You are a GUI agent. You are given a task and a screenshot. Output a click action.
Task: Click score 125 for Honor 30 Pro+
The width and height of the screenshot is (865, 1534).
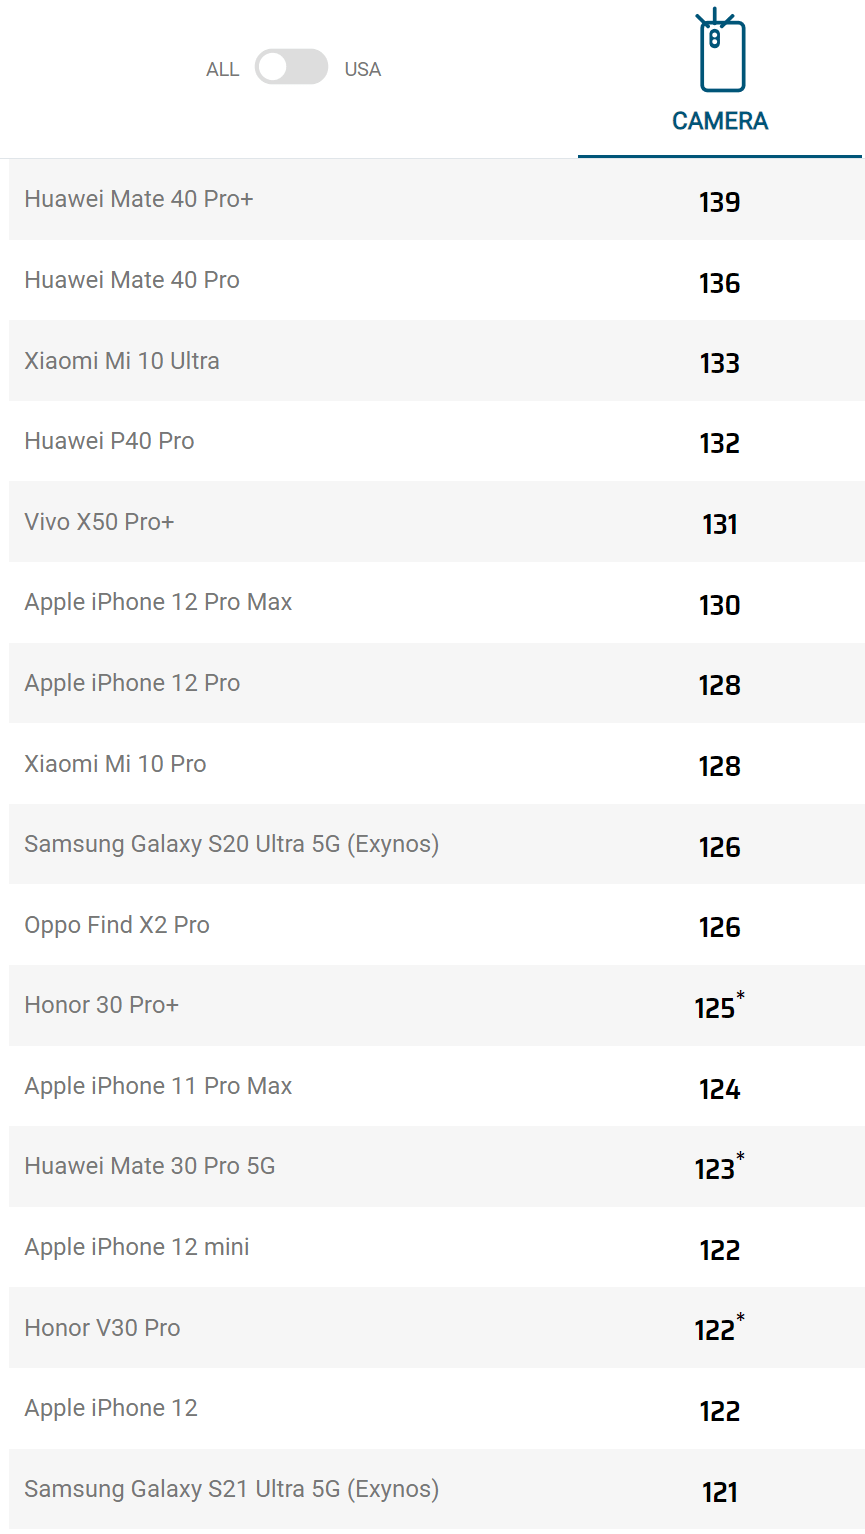pyautogui.click(x=716, y=1007)
